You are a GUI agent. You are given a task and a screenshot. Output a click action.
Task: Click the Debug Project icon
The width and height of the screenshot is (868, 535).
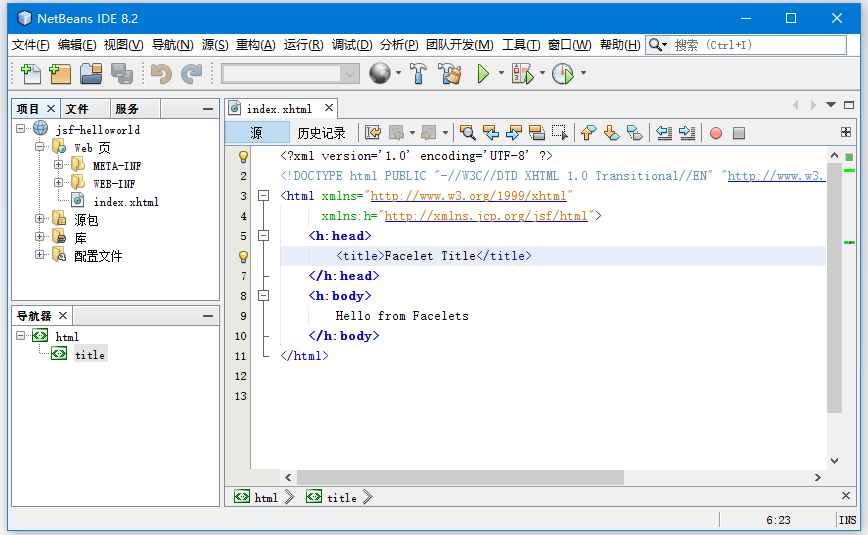pyautogui.click(x=521, y=74)
